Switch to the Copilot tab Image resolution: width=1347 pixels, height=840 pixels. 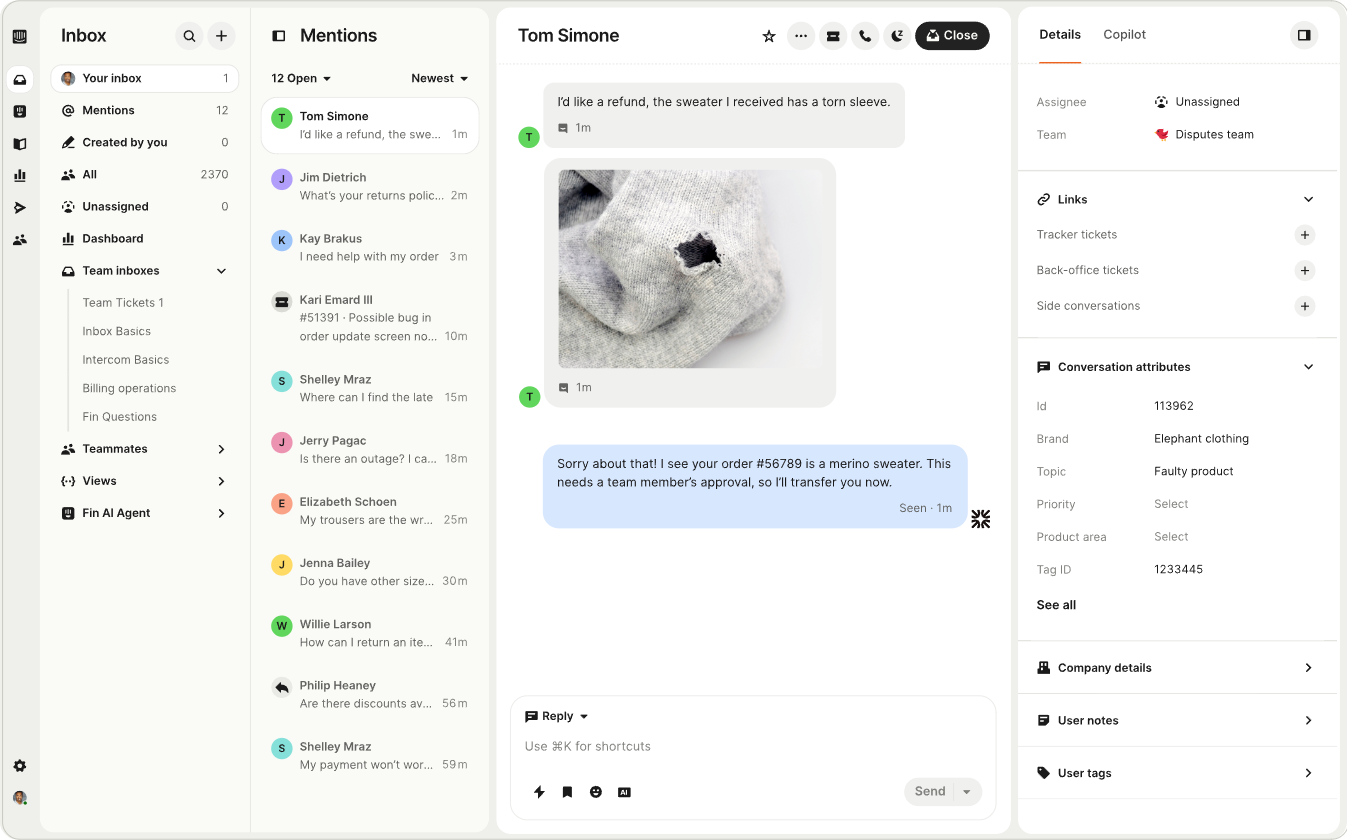[x=1124, y=34]
